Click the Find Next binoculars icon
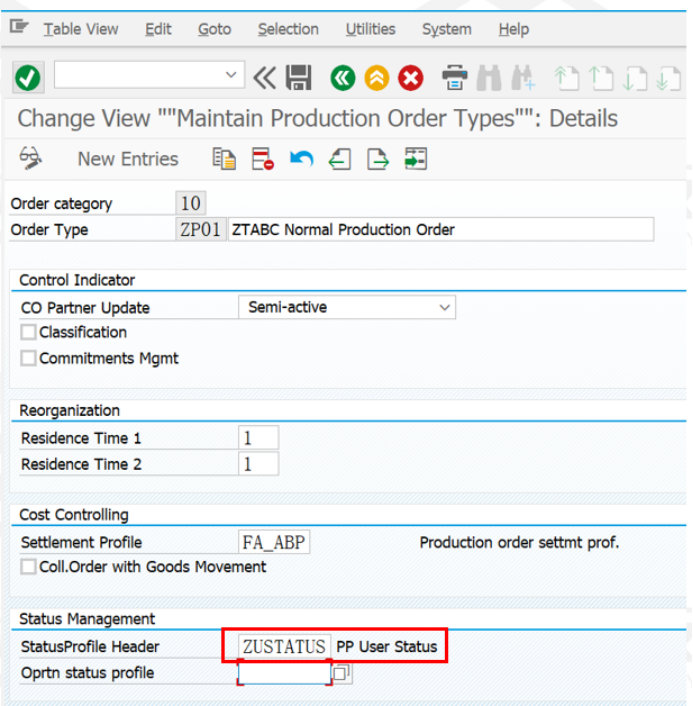Image resolution: width=693 pixels, height=706 pixels. [x=523, y=78]
